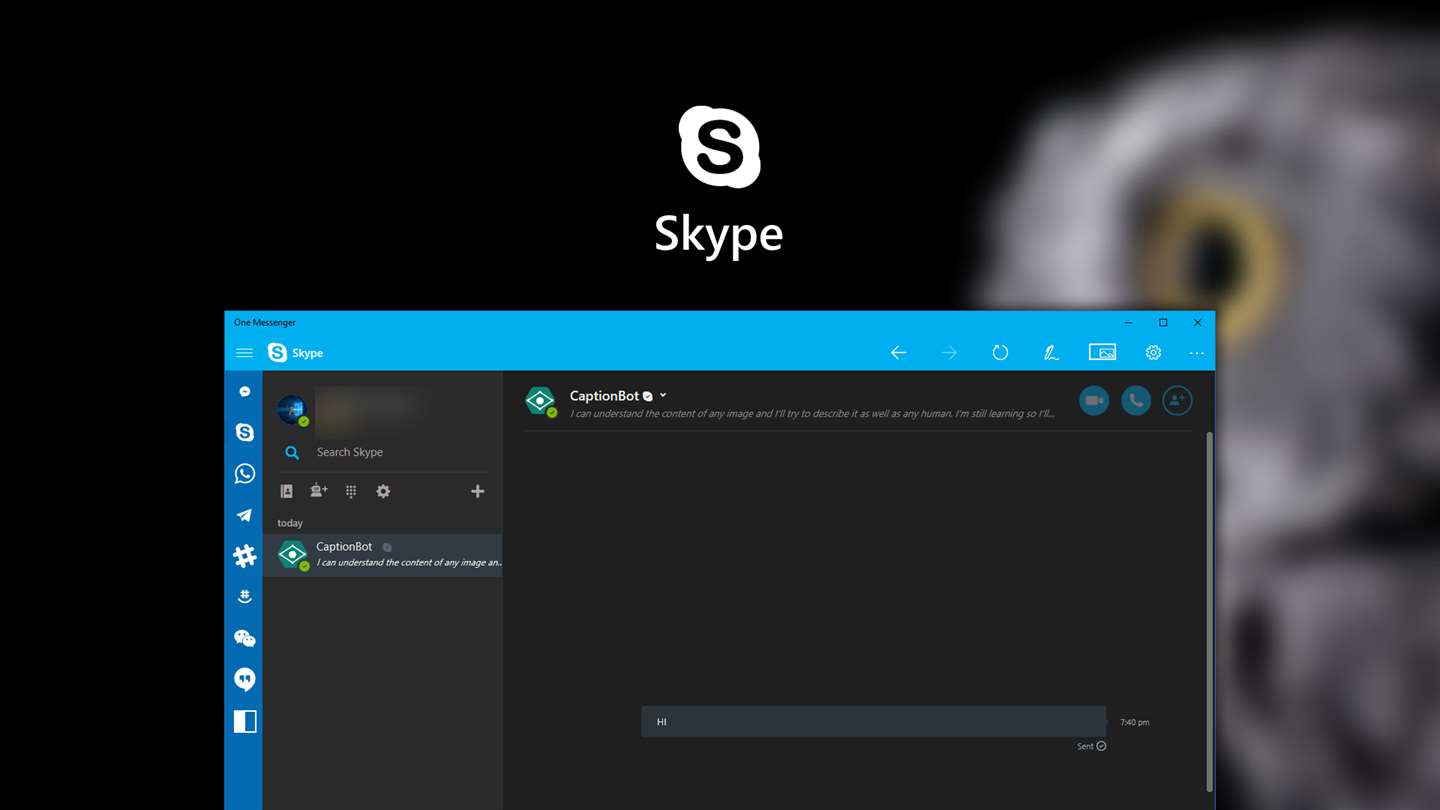Switch to Telegram in the sidebar

pos(244,515)
